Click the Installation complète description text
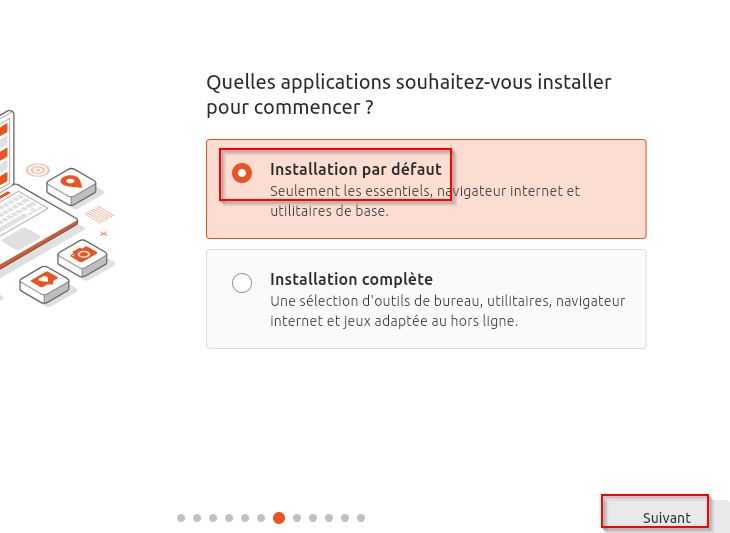The width and height of the screenshot is (730, 533). tap(447, 311)
